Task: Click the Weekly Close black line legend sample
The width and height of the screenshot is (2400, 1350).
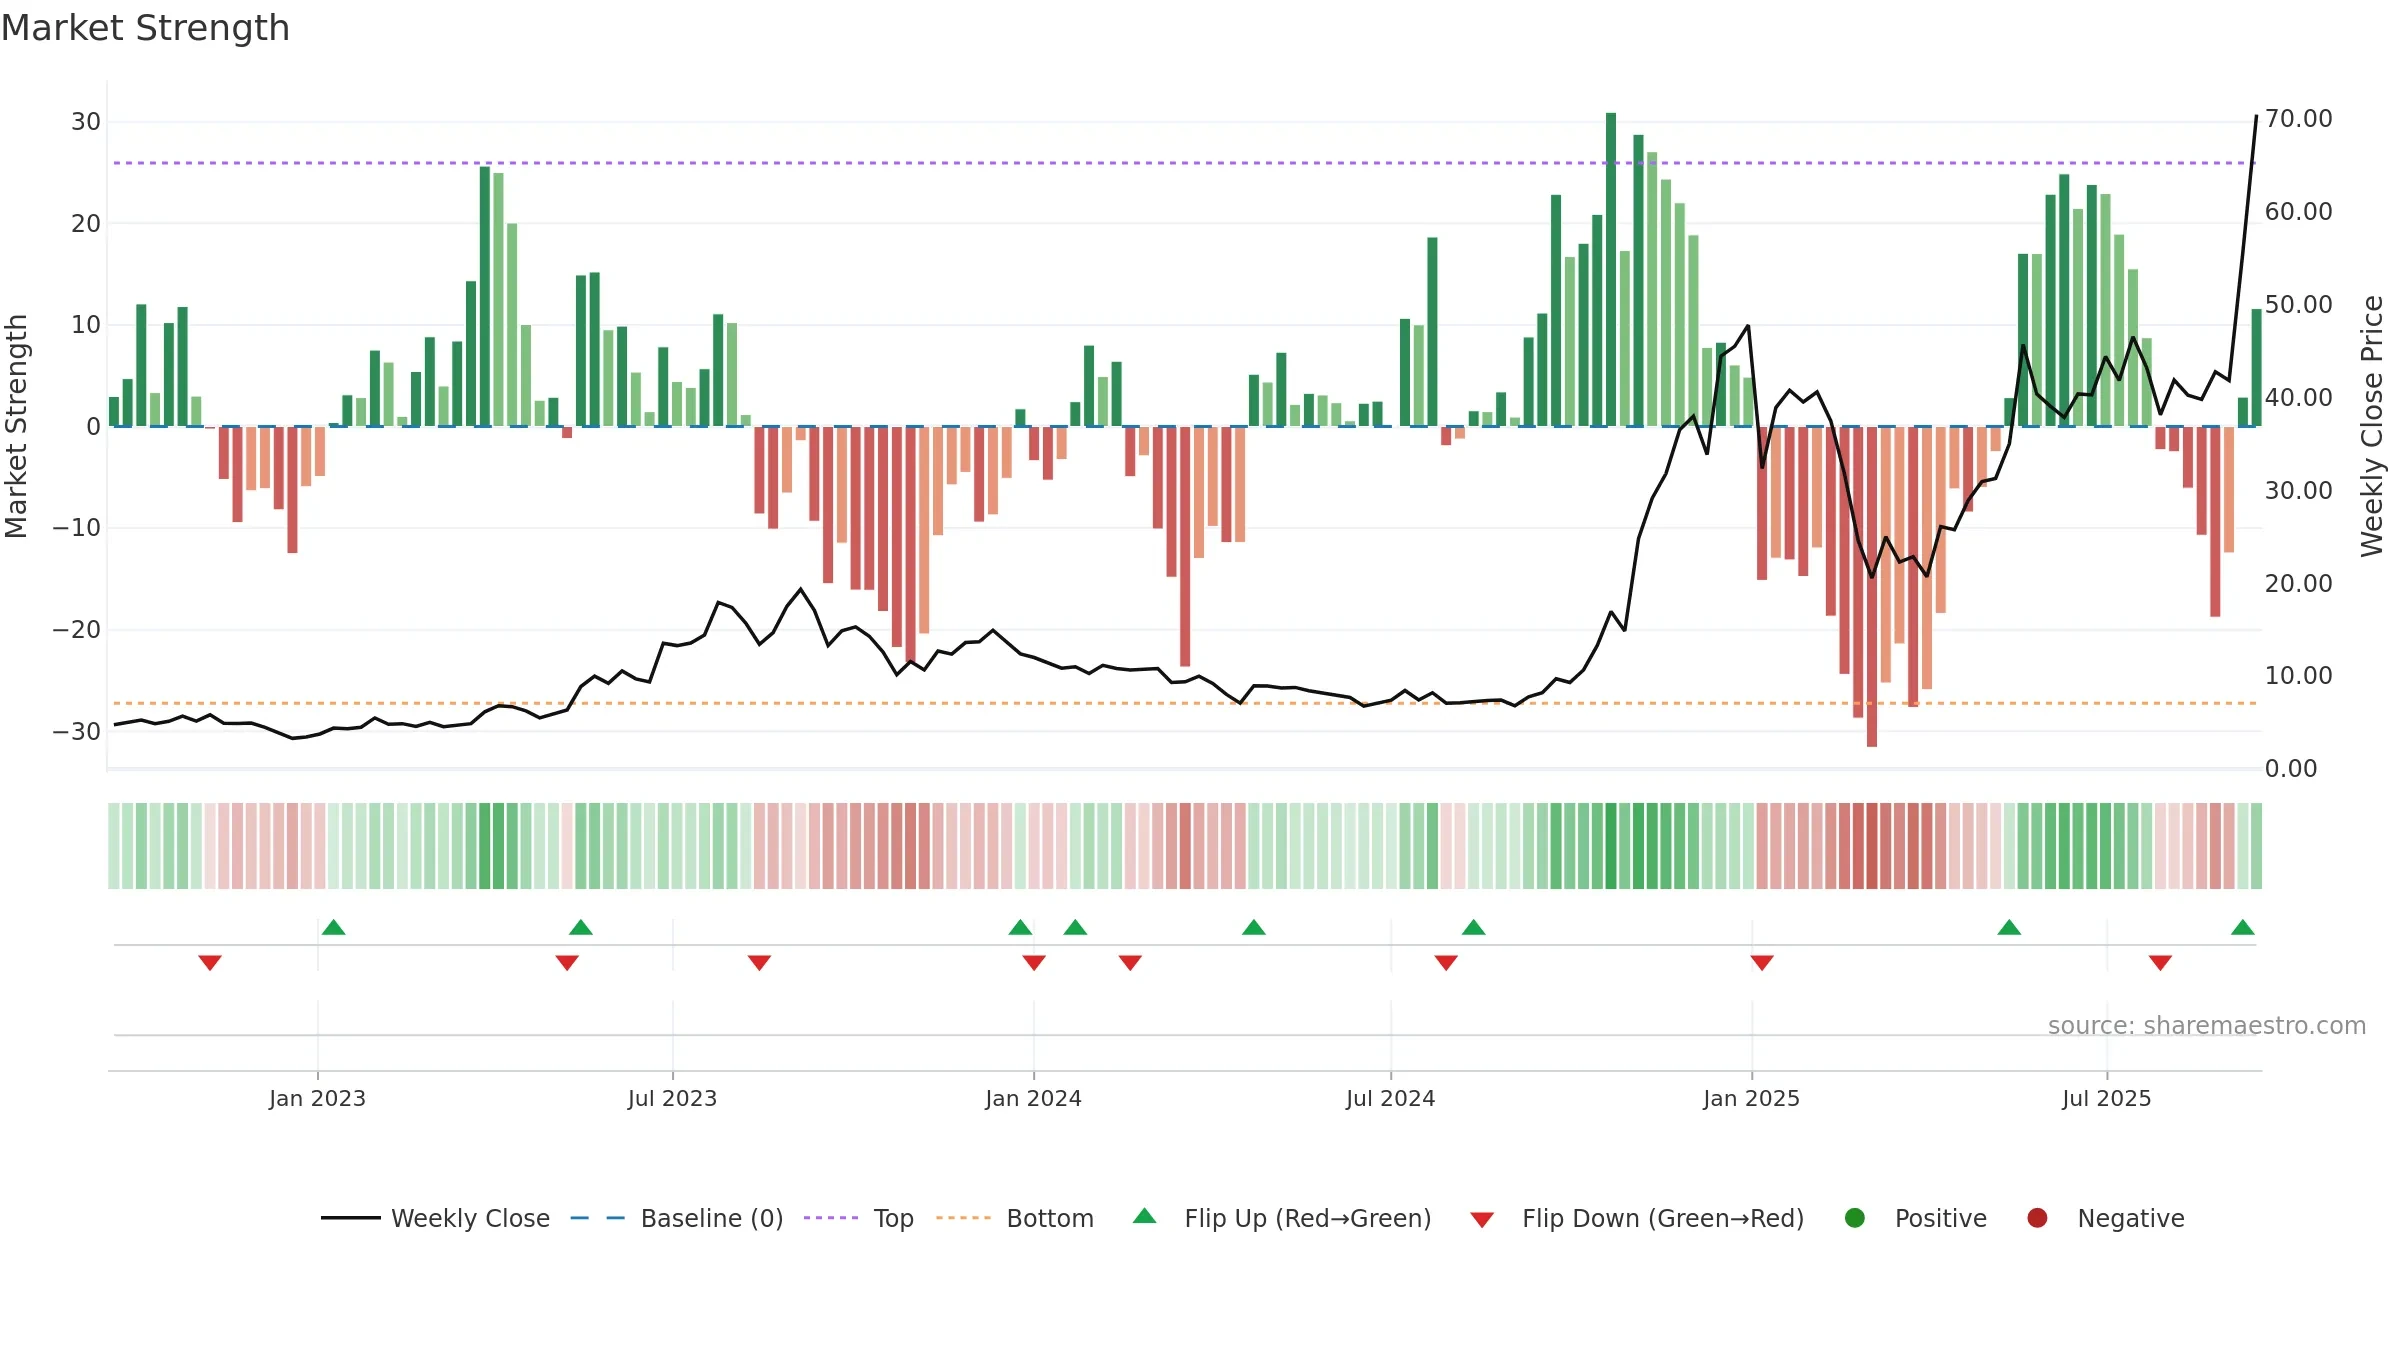Action: click(351, 1218)
